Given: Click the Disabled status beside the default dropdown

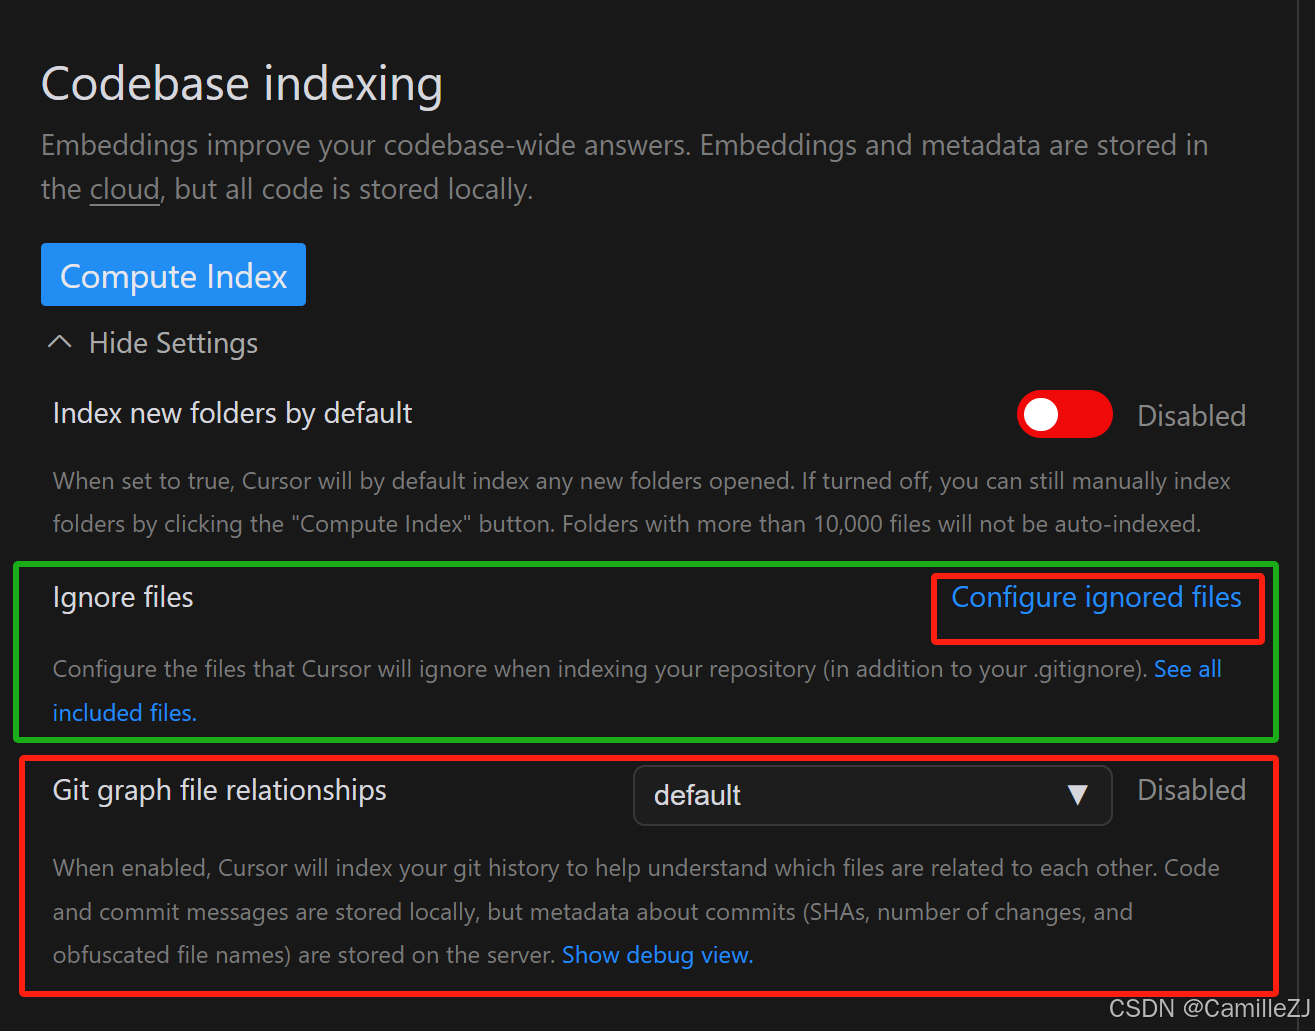Looking at the screenshot, I should pyautogui.click(x=1192, y=790).
